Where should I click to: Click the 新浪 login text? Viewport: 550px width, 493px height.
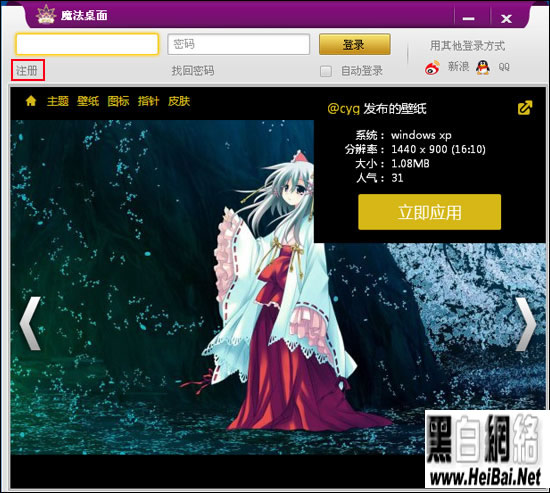458,66
